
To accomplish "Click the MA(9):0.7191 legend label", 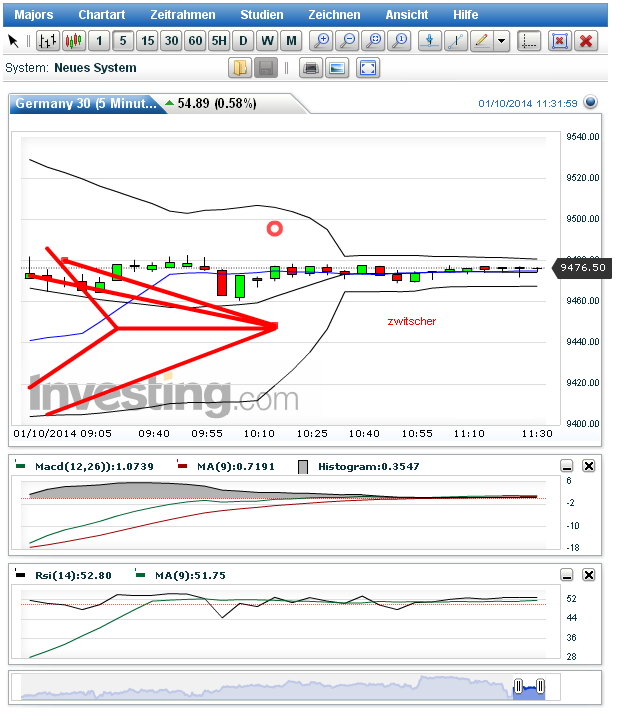I will point(235,467).
